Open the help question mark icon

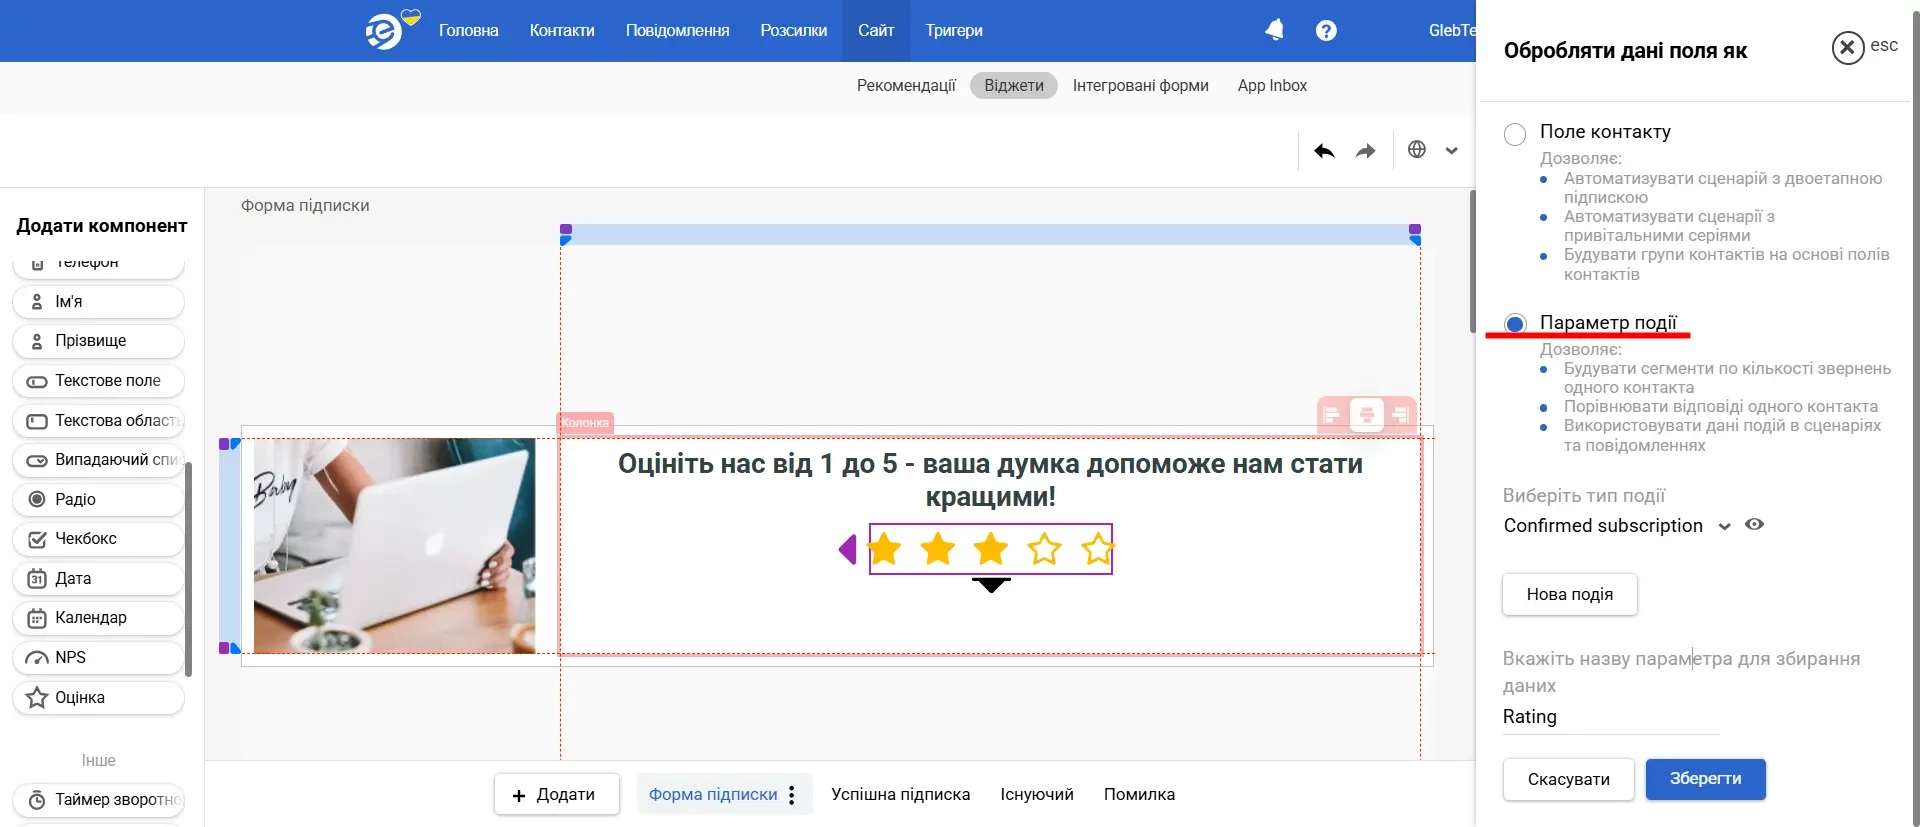coord(1326,31)
